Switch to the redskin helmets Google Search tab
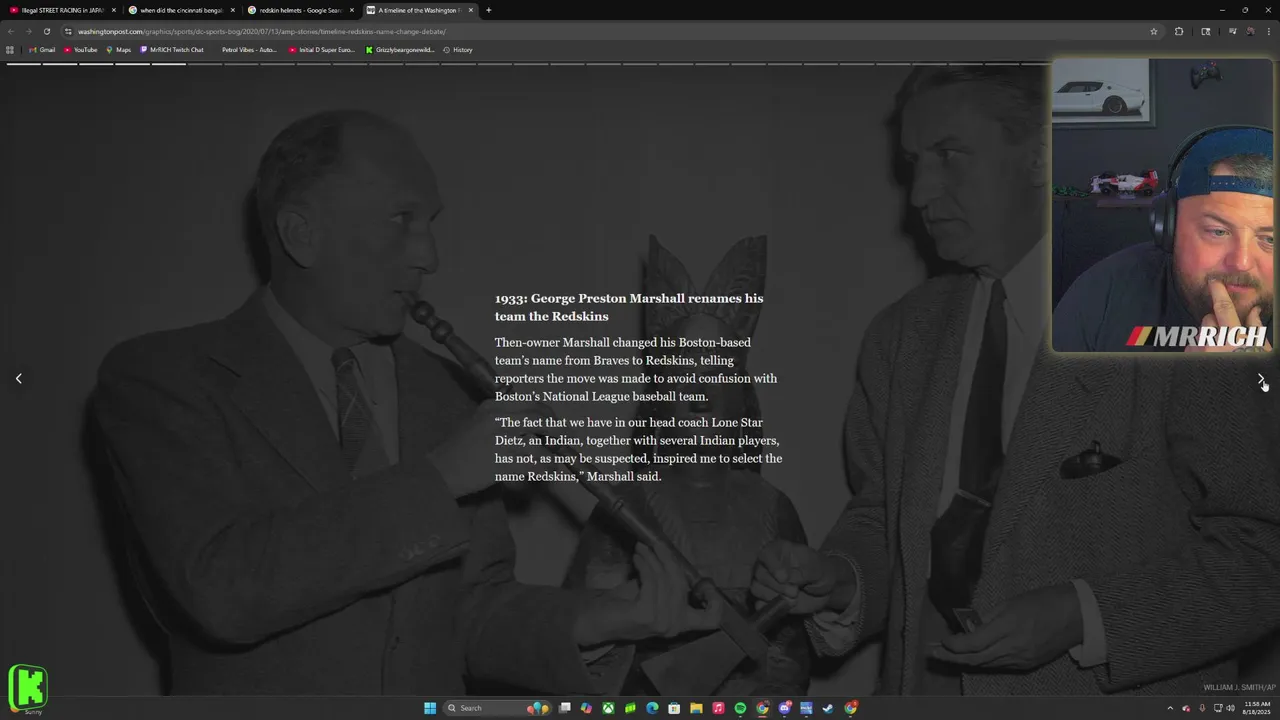 coord(300,10)
